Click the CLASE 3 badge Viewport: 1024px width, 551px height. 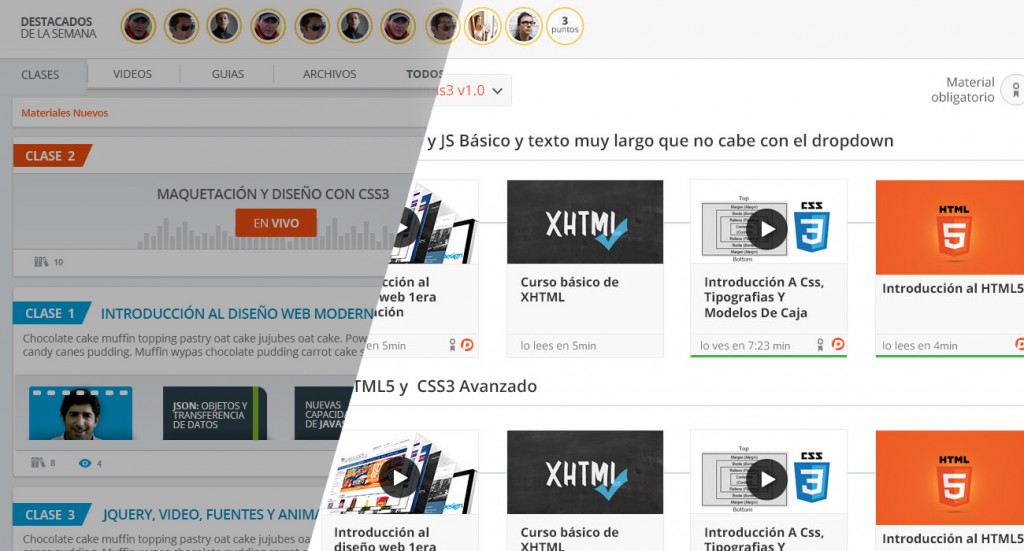point(51,514)
